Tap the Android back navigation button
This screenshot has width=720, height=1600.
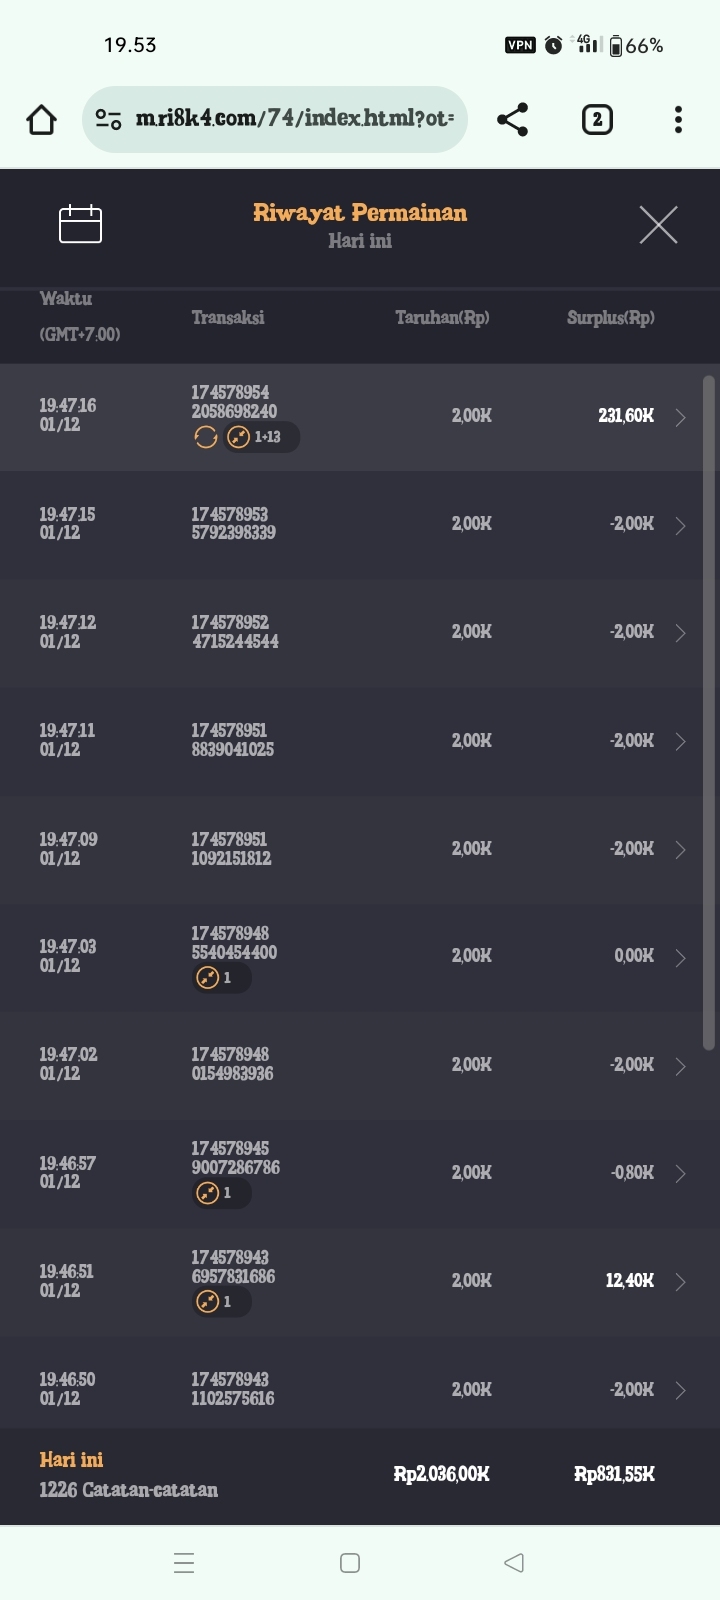coord(514,1563)
